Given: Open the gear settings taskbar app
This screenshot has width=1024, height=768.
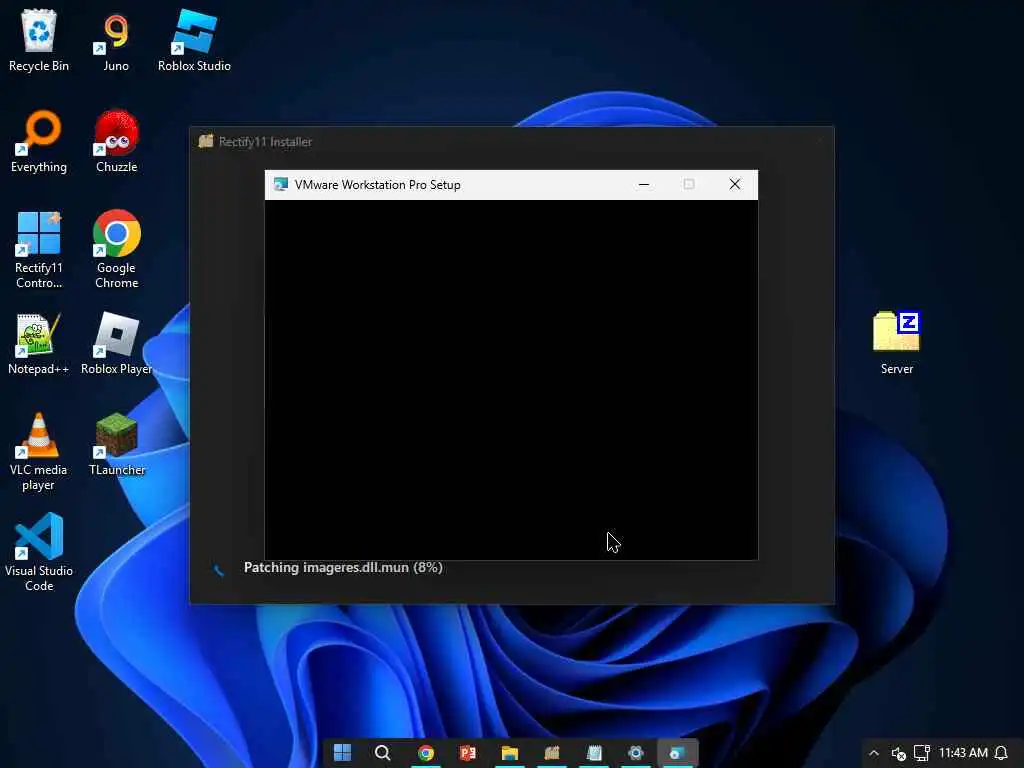Looking at the screenshot, I should [635, 753].
